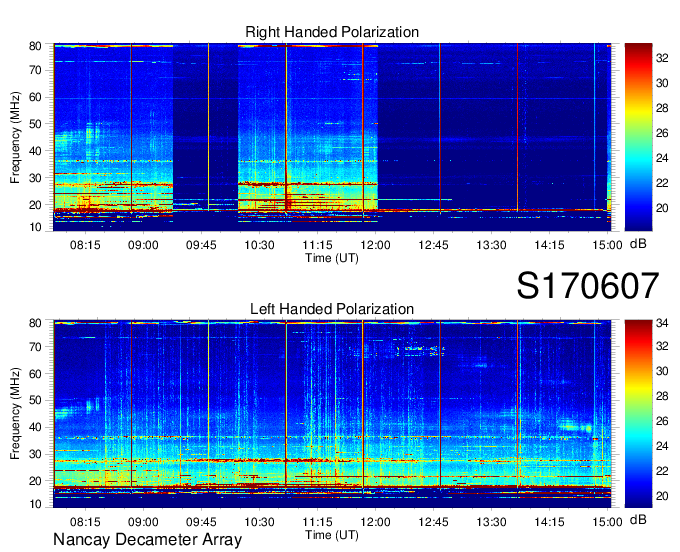Click the 80 MHz tick of Right Handed plot
Image resolution: width=680 pixels, height=552 pixels.
pos(35,46)
